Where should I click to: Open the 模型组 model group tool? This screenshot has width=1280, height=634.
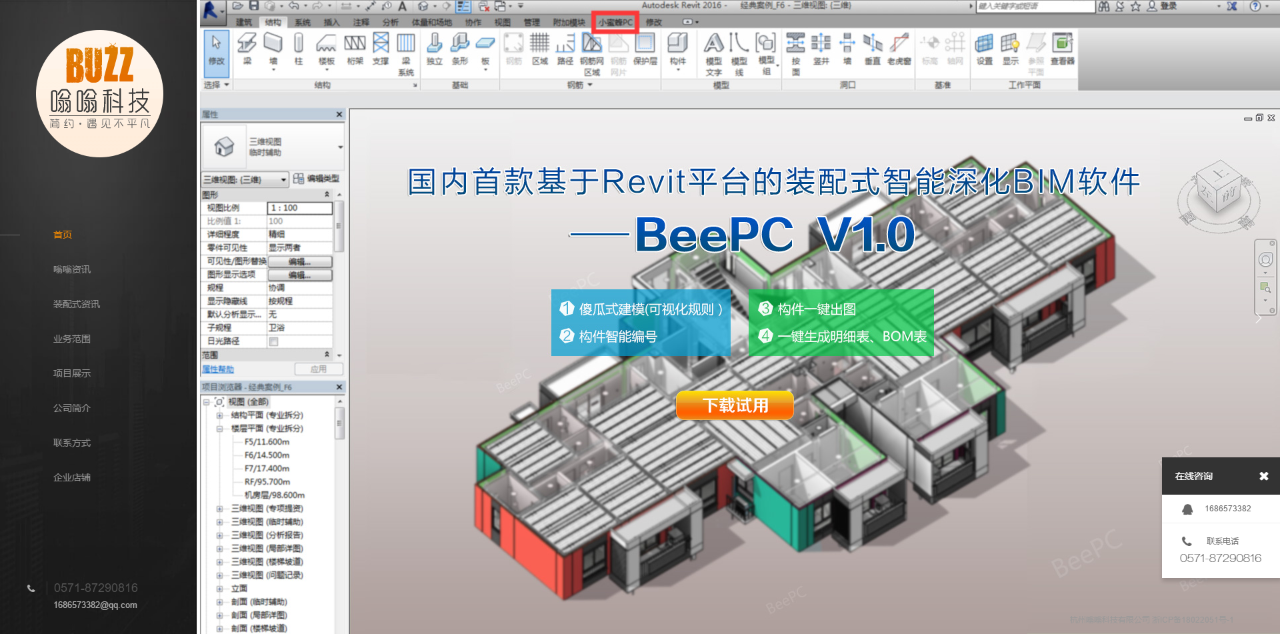pos(766,54)
